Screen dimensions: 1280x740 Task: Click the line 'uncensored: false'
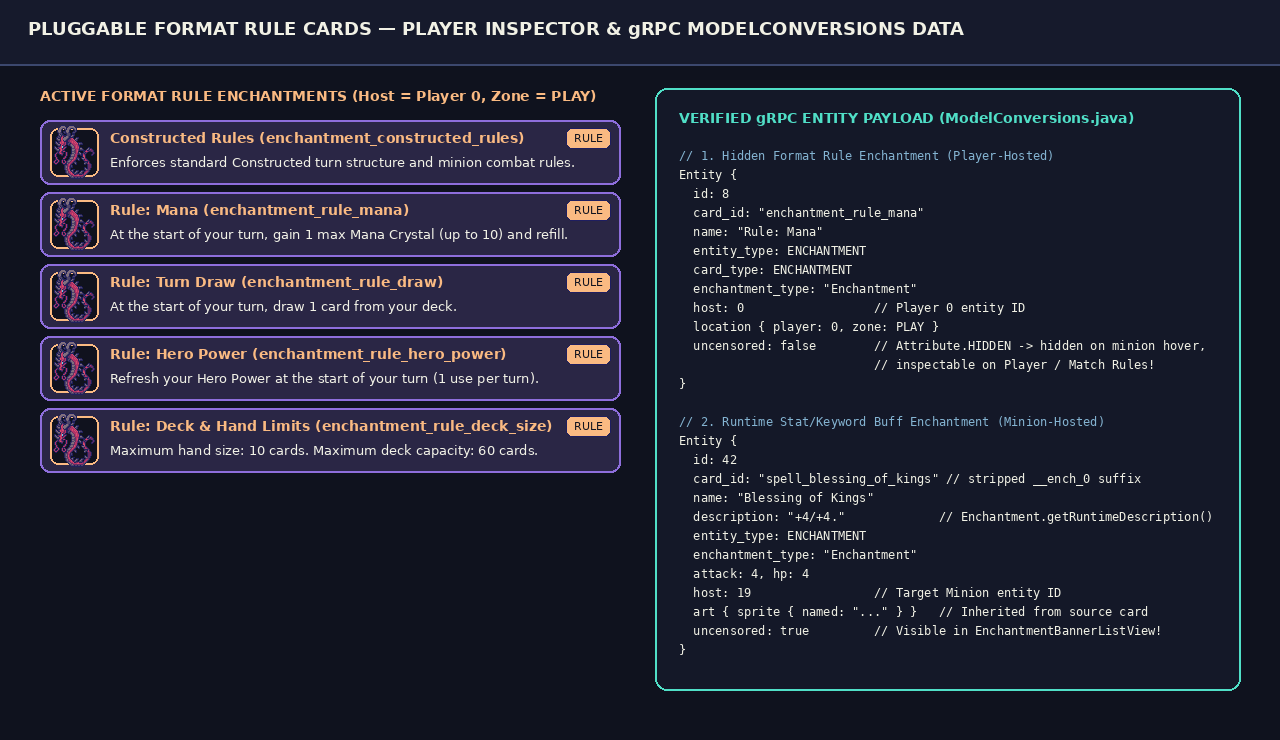click(754, 346)
